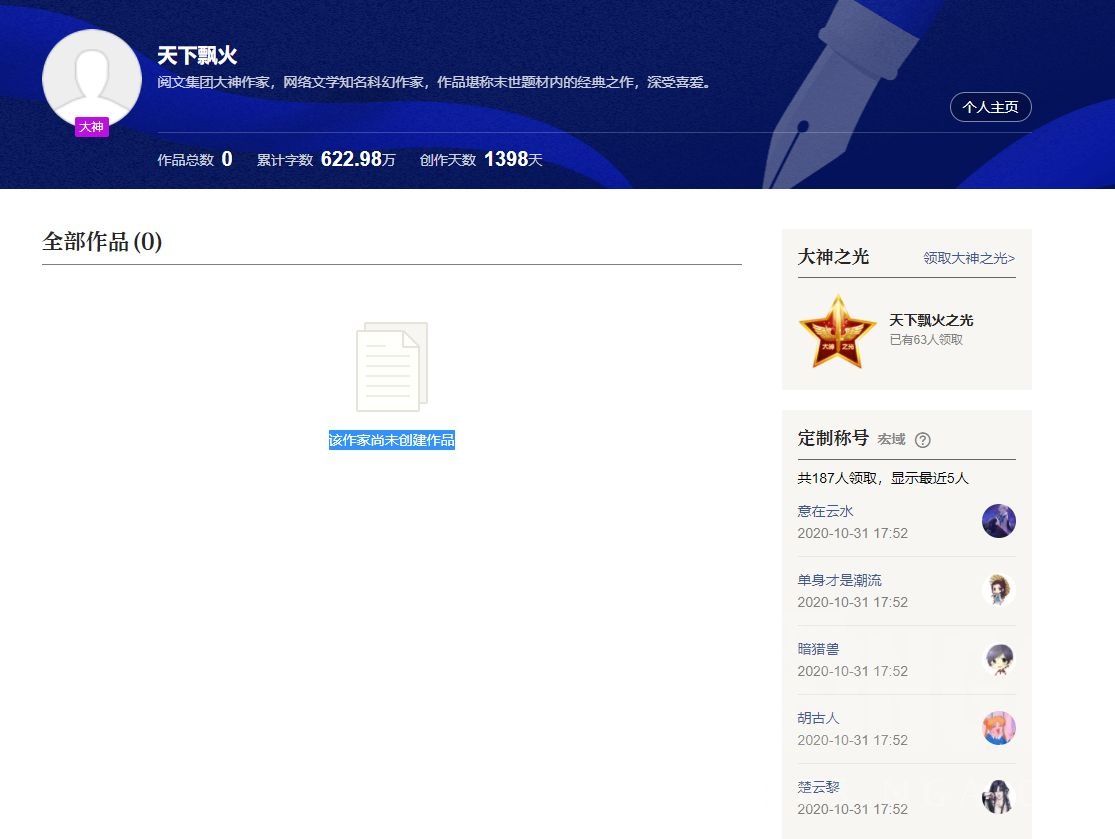Click the 楚云黎 username text

(820, 787)
